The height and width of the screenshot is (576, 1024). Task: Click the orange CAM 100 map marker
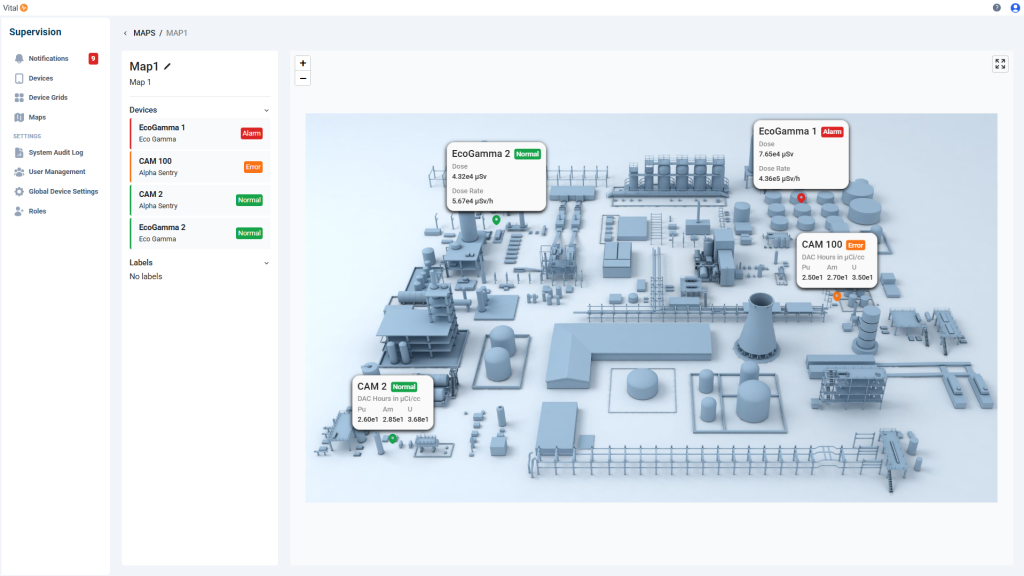pyautogui.click(x=836, y=296)
